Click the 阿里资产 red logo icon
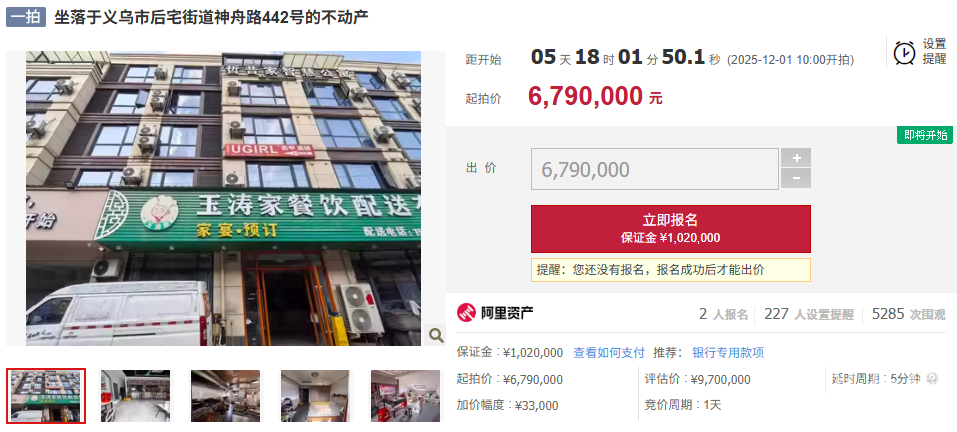Viewport: 957px width, 432px height. click(466, 313)
